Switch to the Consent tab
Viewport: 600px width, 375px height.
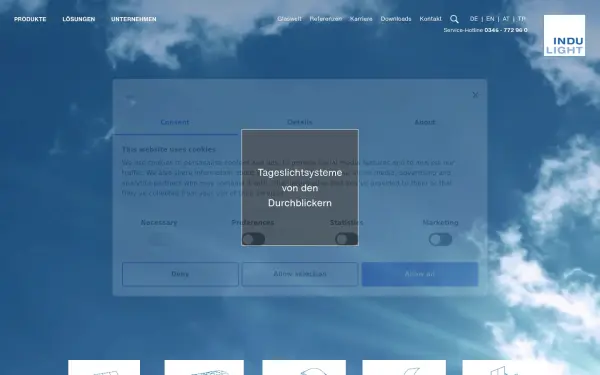click(x=175, y=122)
